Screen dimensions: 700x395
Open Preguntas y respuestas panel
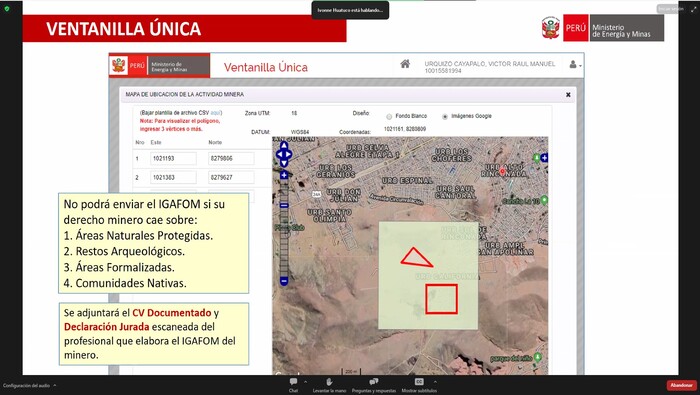click(x=374, y=385)
